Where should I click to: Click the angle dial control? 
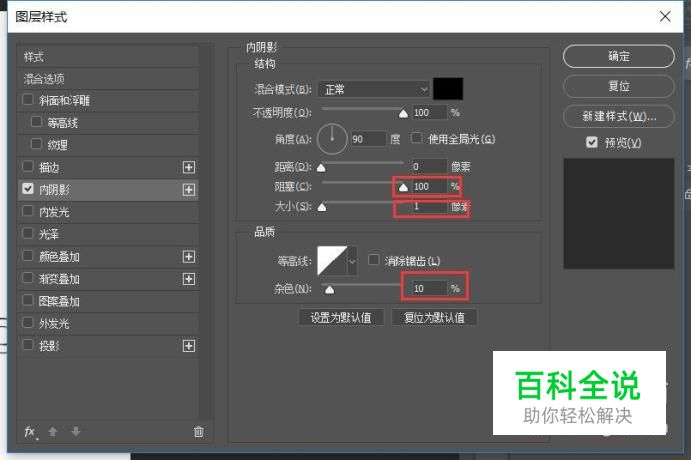(x=332, y=139)
